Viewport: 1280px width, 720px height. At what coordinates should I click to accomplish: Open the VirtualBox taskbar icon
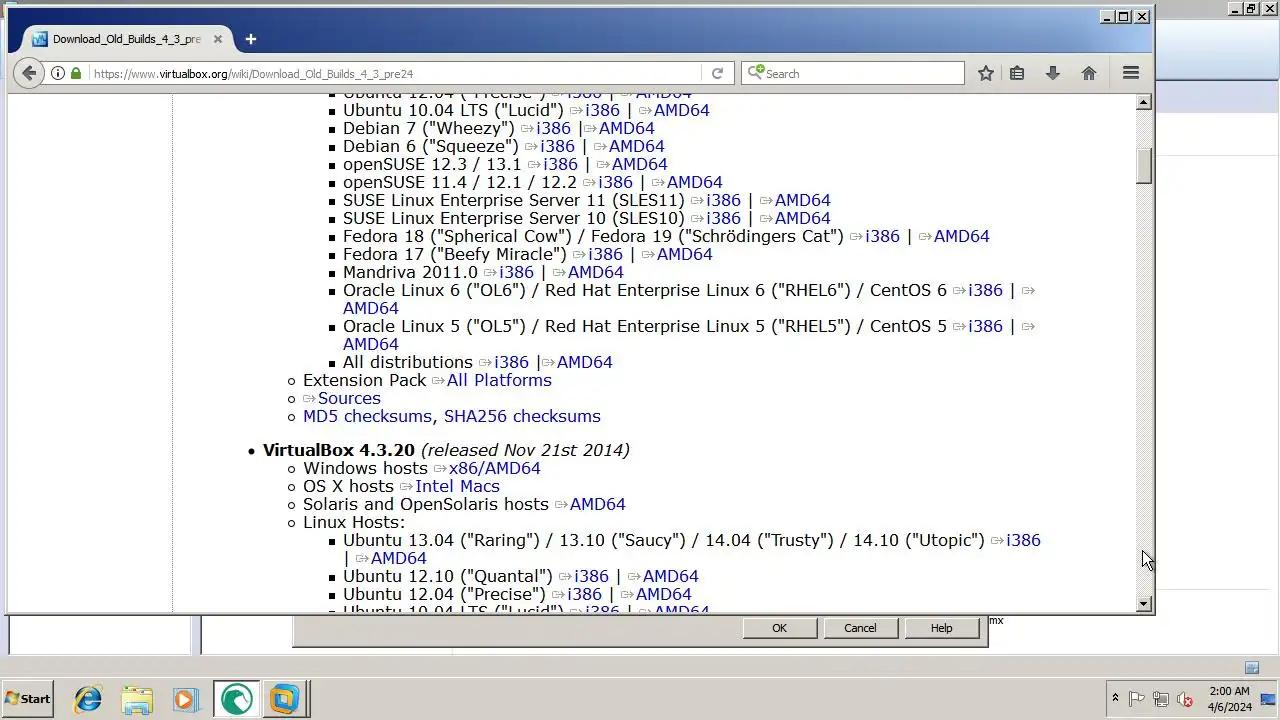point(284,699)
